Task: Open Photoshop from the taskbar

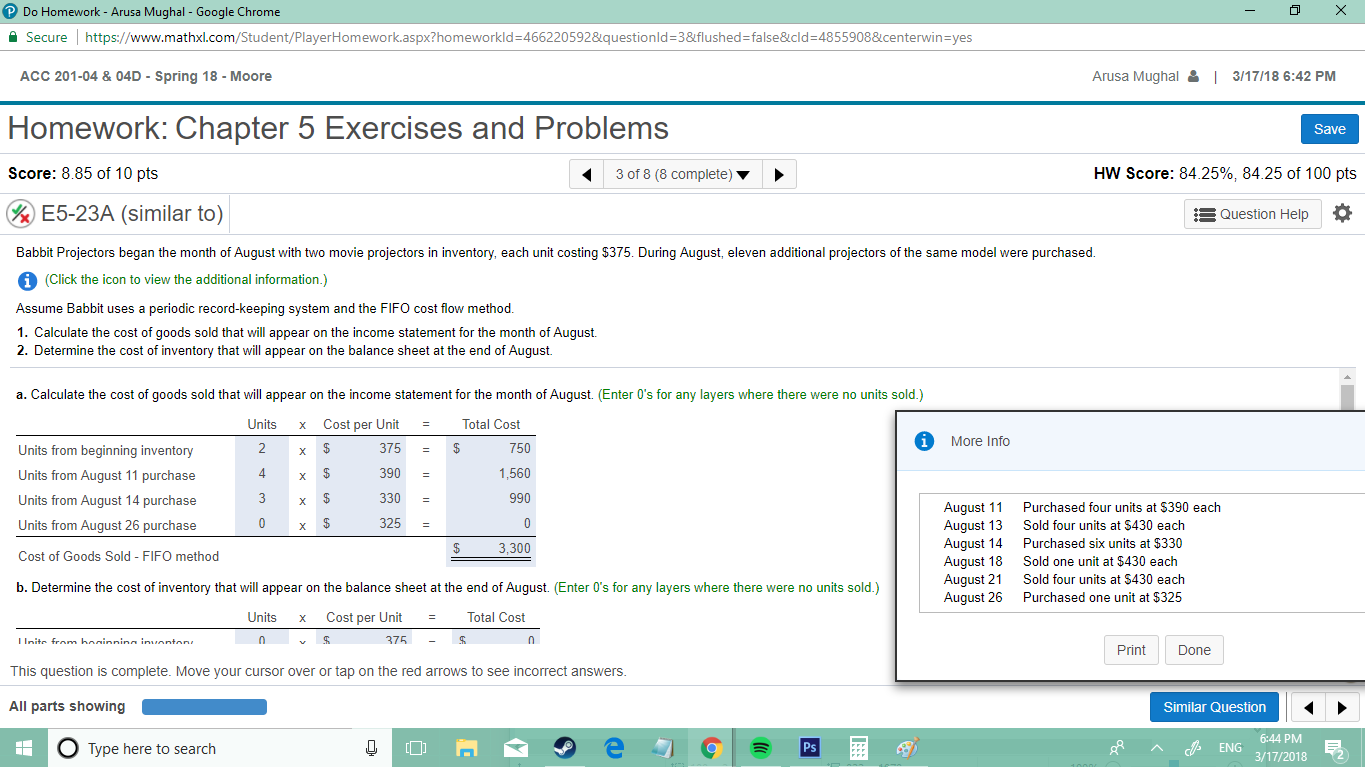Action: tap(809, 748)
